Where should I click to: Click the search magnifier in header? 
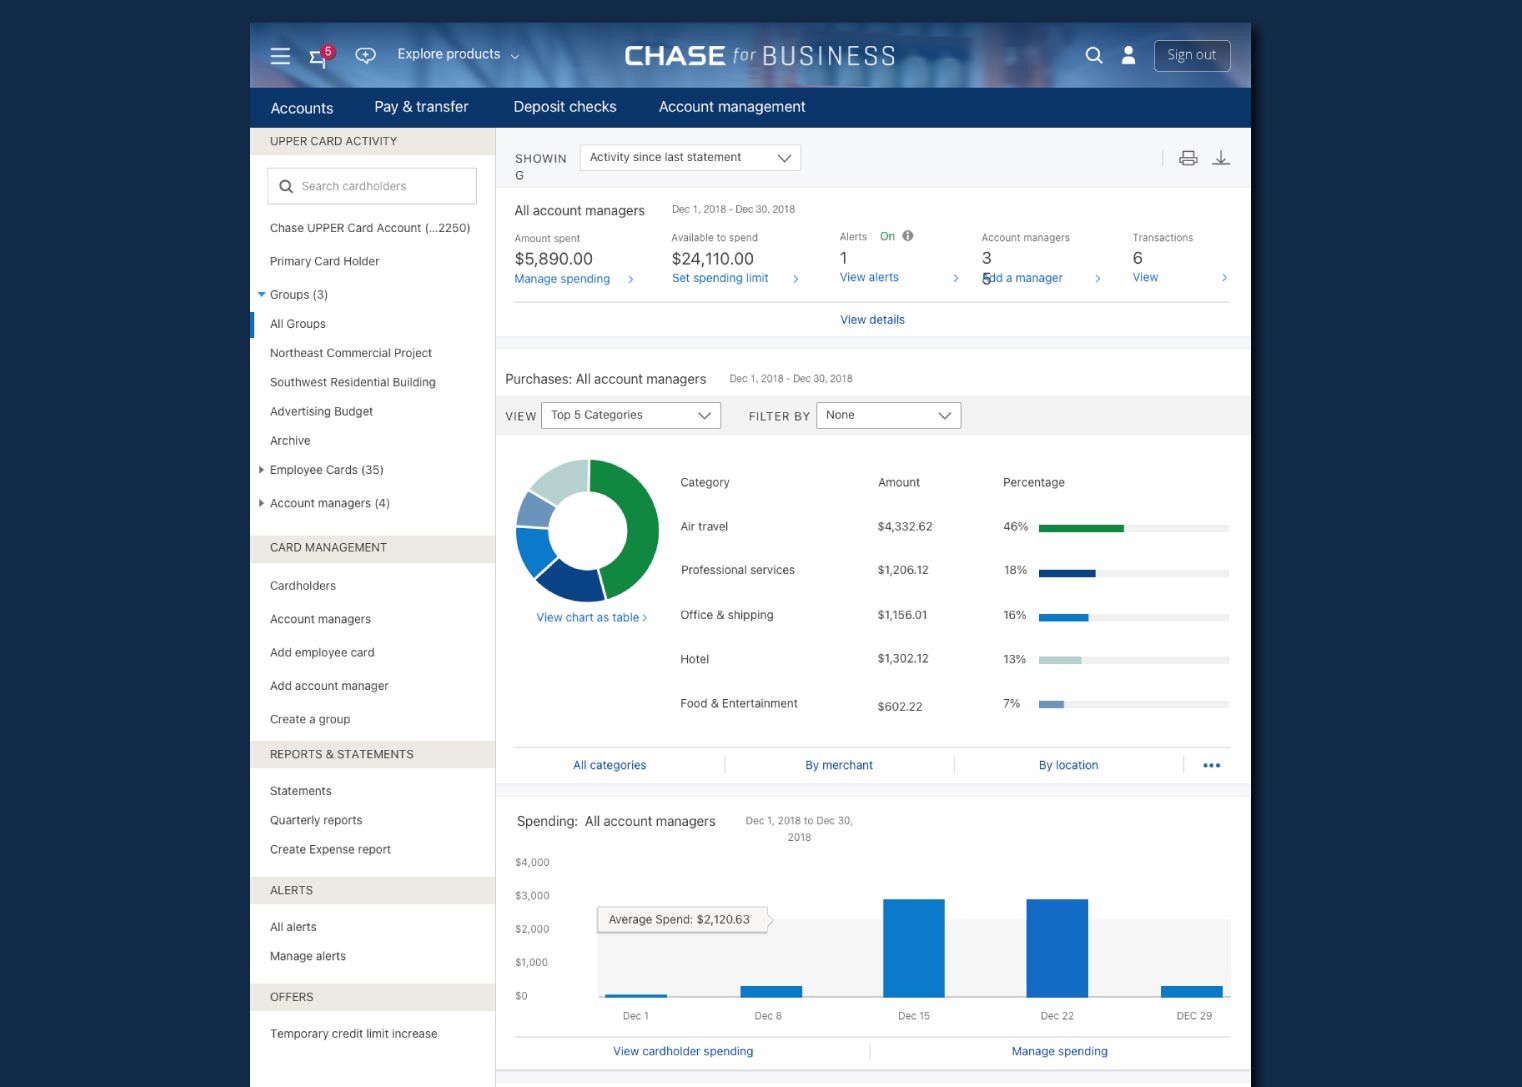point(1094,55)
